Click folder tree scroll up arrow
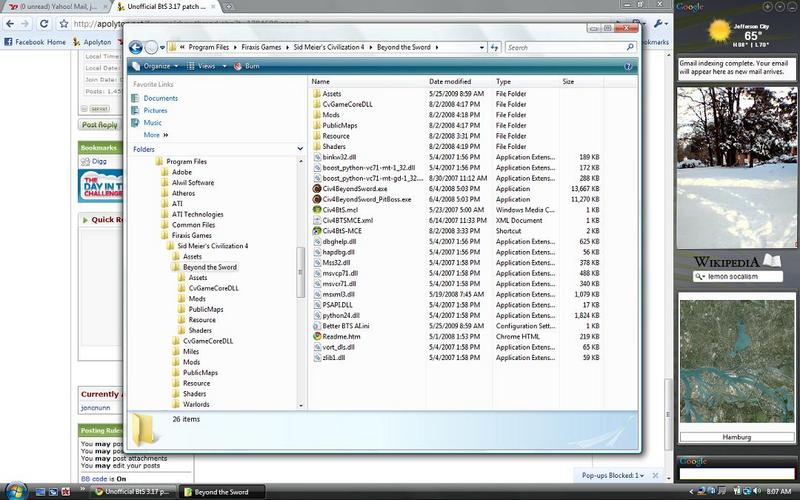800x500 pixels. (x=301, y=161)
